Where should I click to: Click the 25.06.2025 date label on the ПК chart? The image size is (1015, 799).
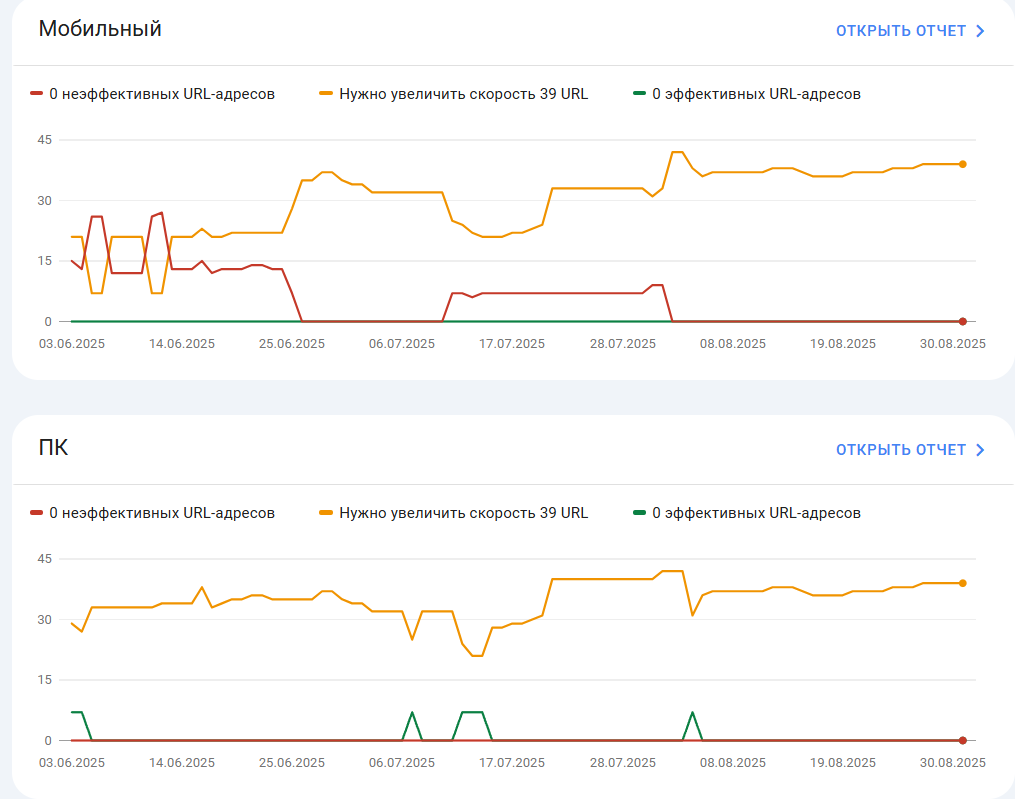292,763
